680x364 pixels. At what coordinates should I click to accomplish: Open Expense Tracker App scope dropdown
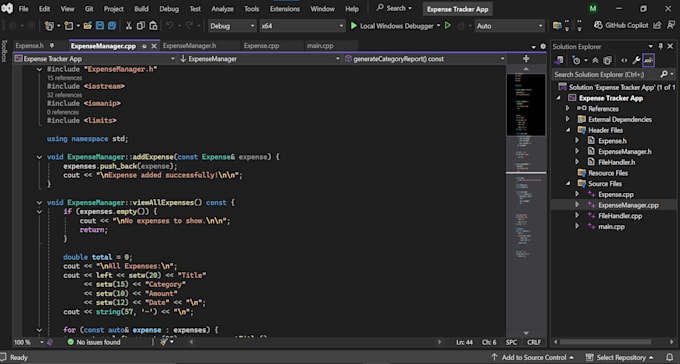[x=95, y=59]
